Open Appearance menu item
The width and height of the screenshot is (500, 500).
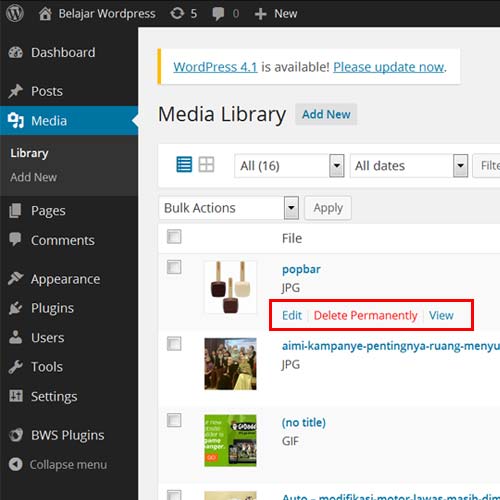(65, 279)
